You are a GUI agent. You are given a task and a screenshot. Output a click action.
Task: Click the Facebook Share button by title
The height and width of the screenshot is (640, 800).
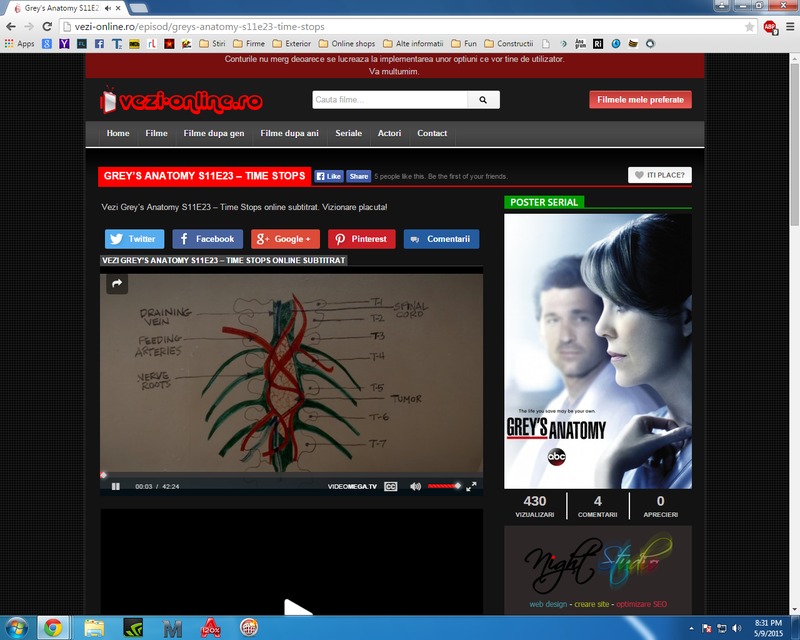coord(359,176)
